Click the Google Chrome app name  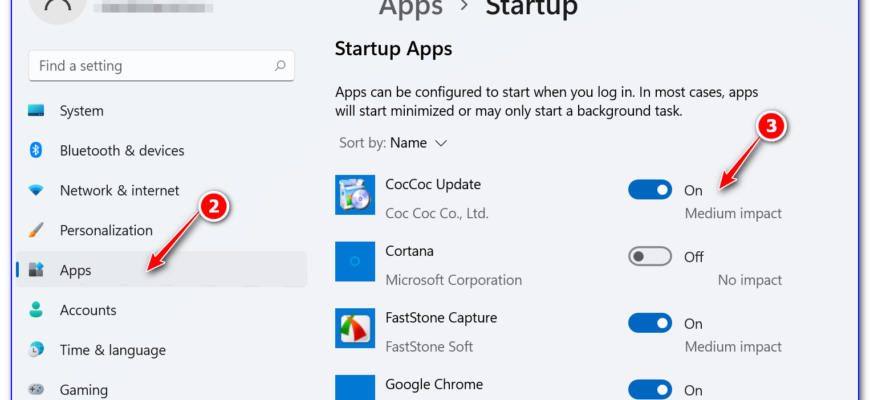pyautogui.click(x=434, y=384)
